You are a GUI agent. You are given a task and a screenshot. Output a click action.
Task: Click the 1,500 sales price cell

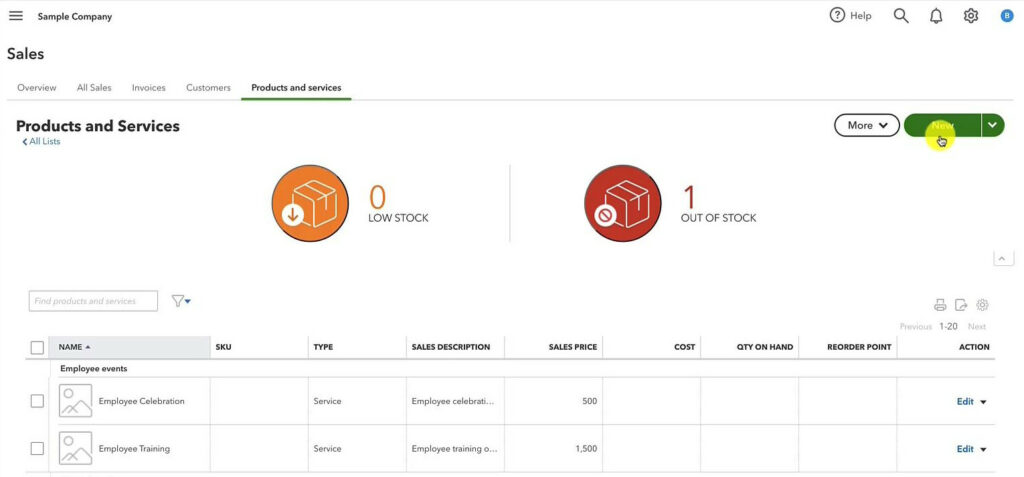click(x=553, y=449)
